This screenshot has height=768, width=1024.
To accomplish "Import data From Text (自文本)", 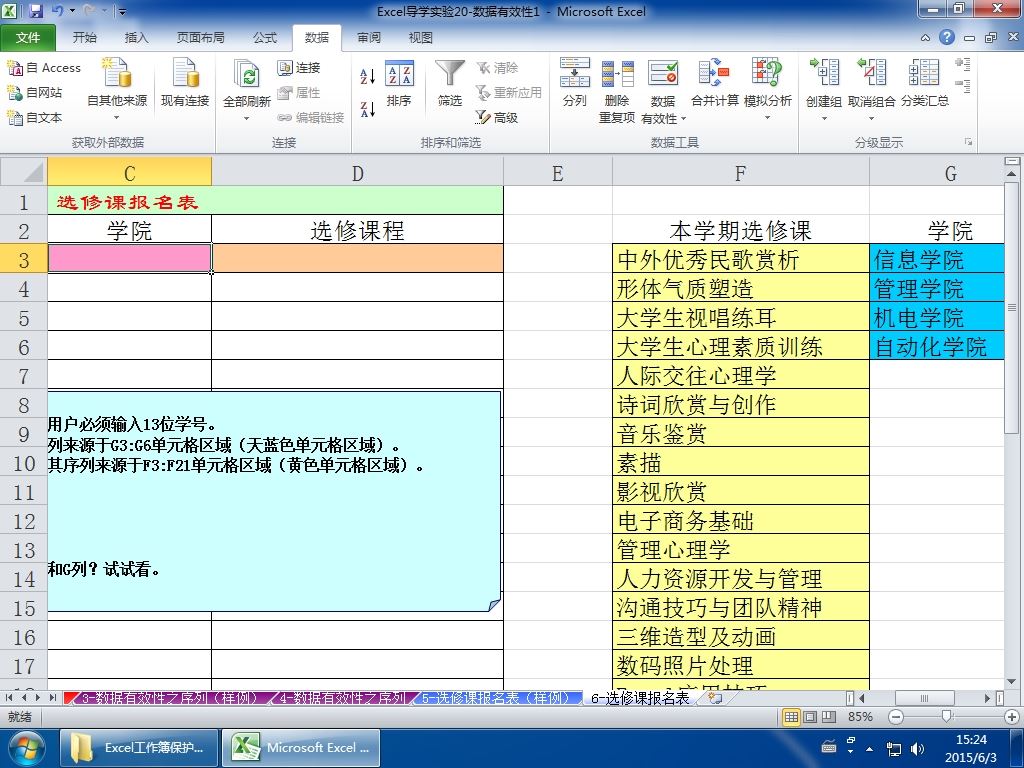I will pos(35,118).
